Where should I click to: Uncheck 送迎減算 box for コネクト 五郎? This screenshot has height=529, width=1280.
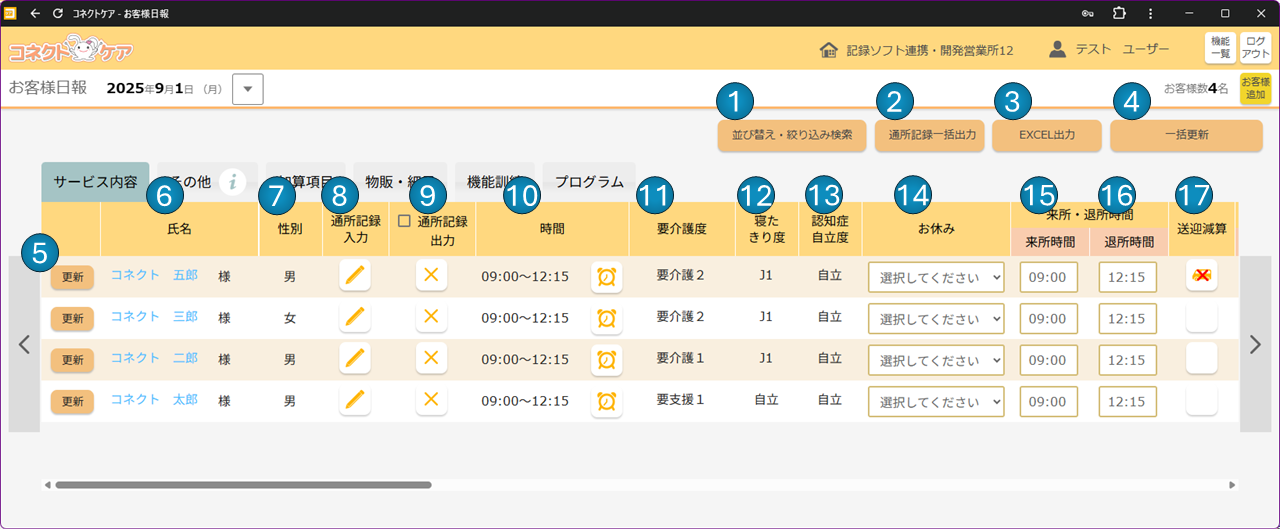tap(1201, 276)
